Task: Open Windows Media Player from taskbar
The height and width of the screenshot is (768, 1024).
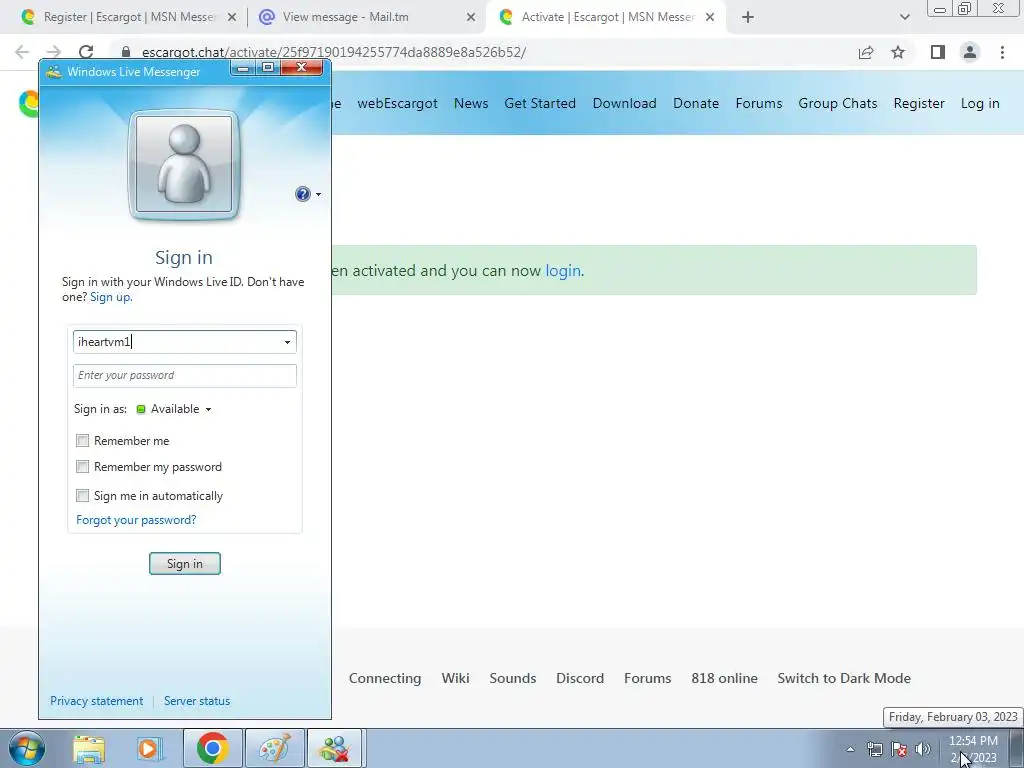Action: 149,748
